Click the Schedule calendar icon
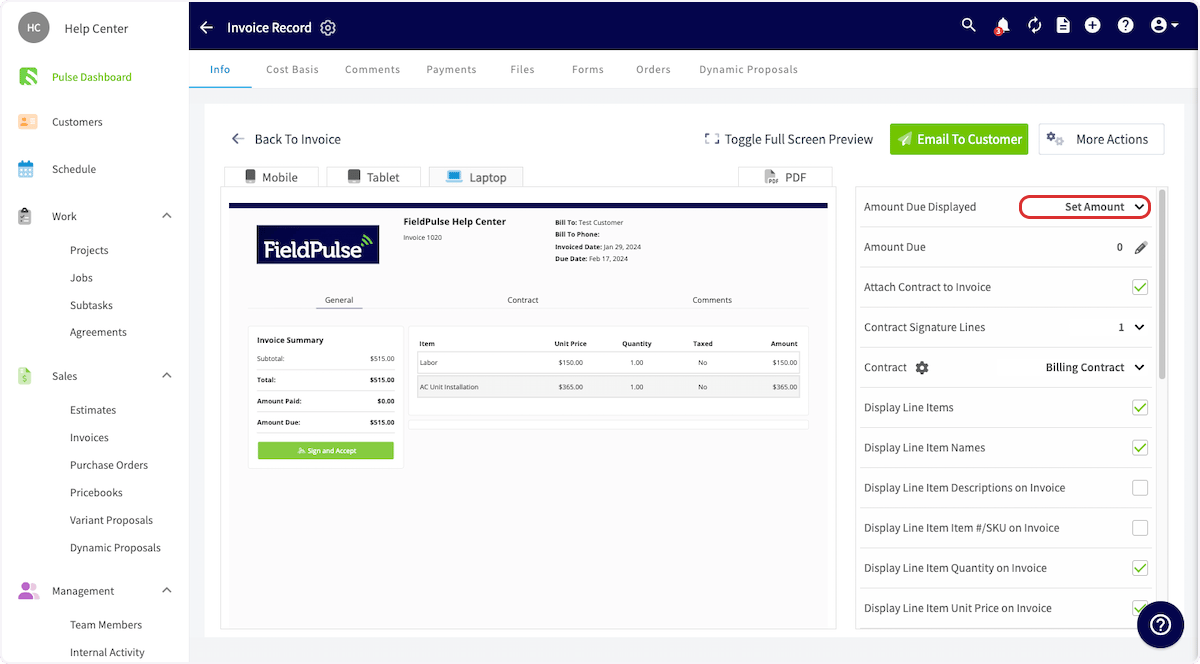Viewport: 1200px width, 664px height. click(26, 169)
